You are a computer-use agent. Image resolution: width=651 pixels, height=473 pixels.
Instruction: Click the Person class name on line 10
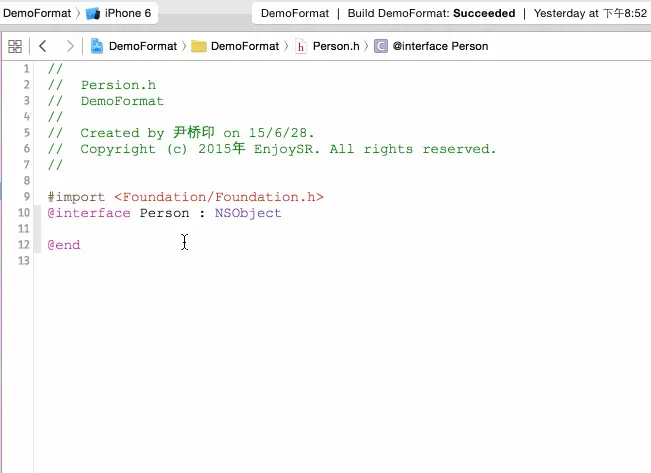(164, 213)
